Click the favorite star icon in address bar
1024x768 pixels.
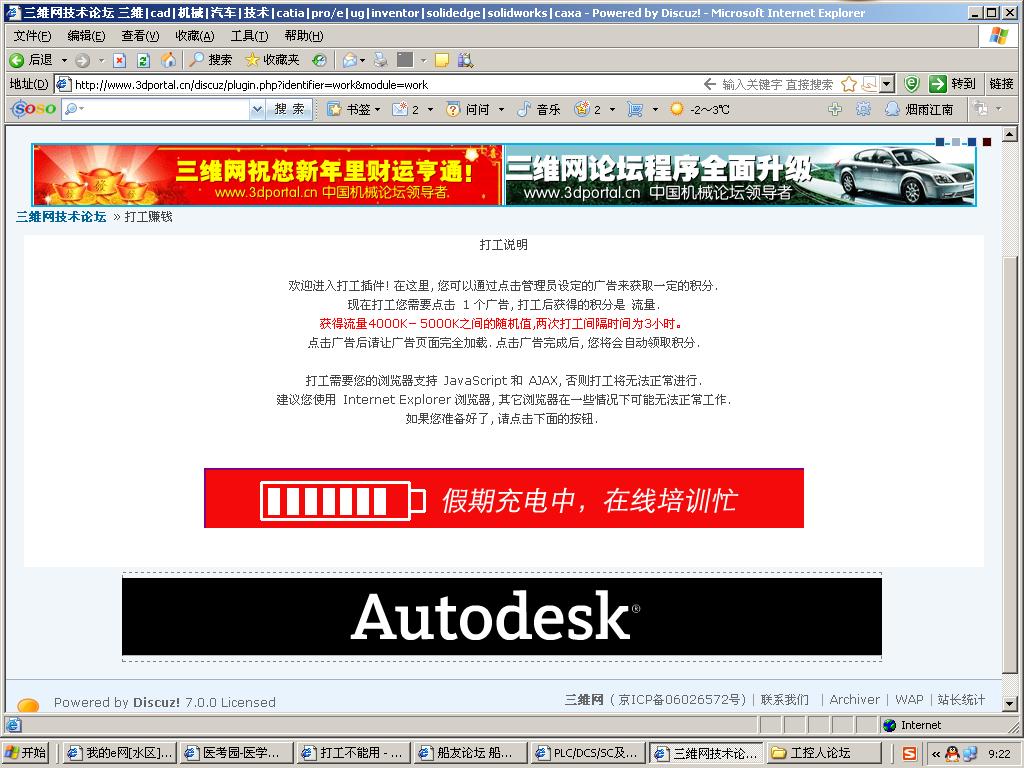[848, 84]
